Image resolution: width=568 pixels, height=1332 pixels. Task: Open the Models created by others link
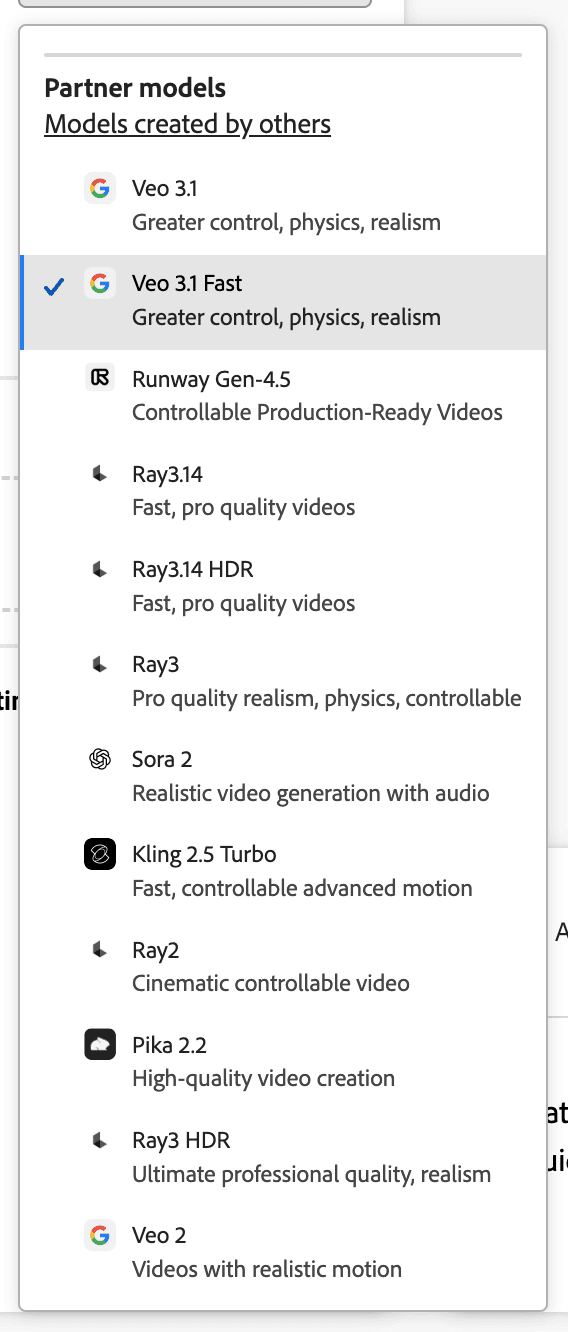point(188,124)
